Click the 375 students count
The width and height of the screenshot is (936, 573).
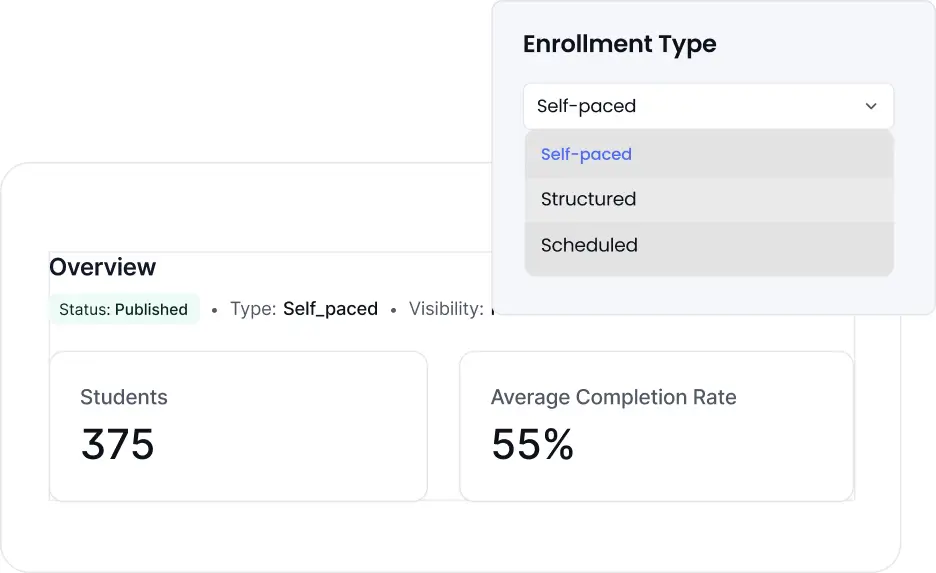point(118,445)
